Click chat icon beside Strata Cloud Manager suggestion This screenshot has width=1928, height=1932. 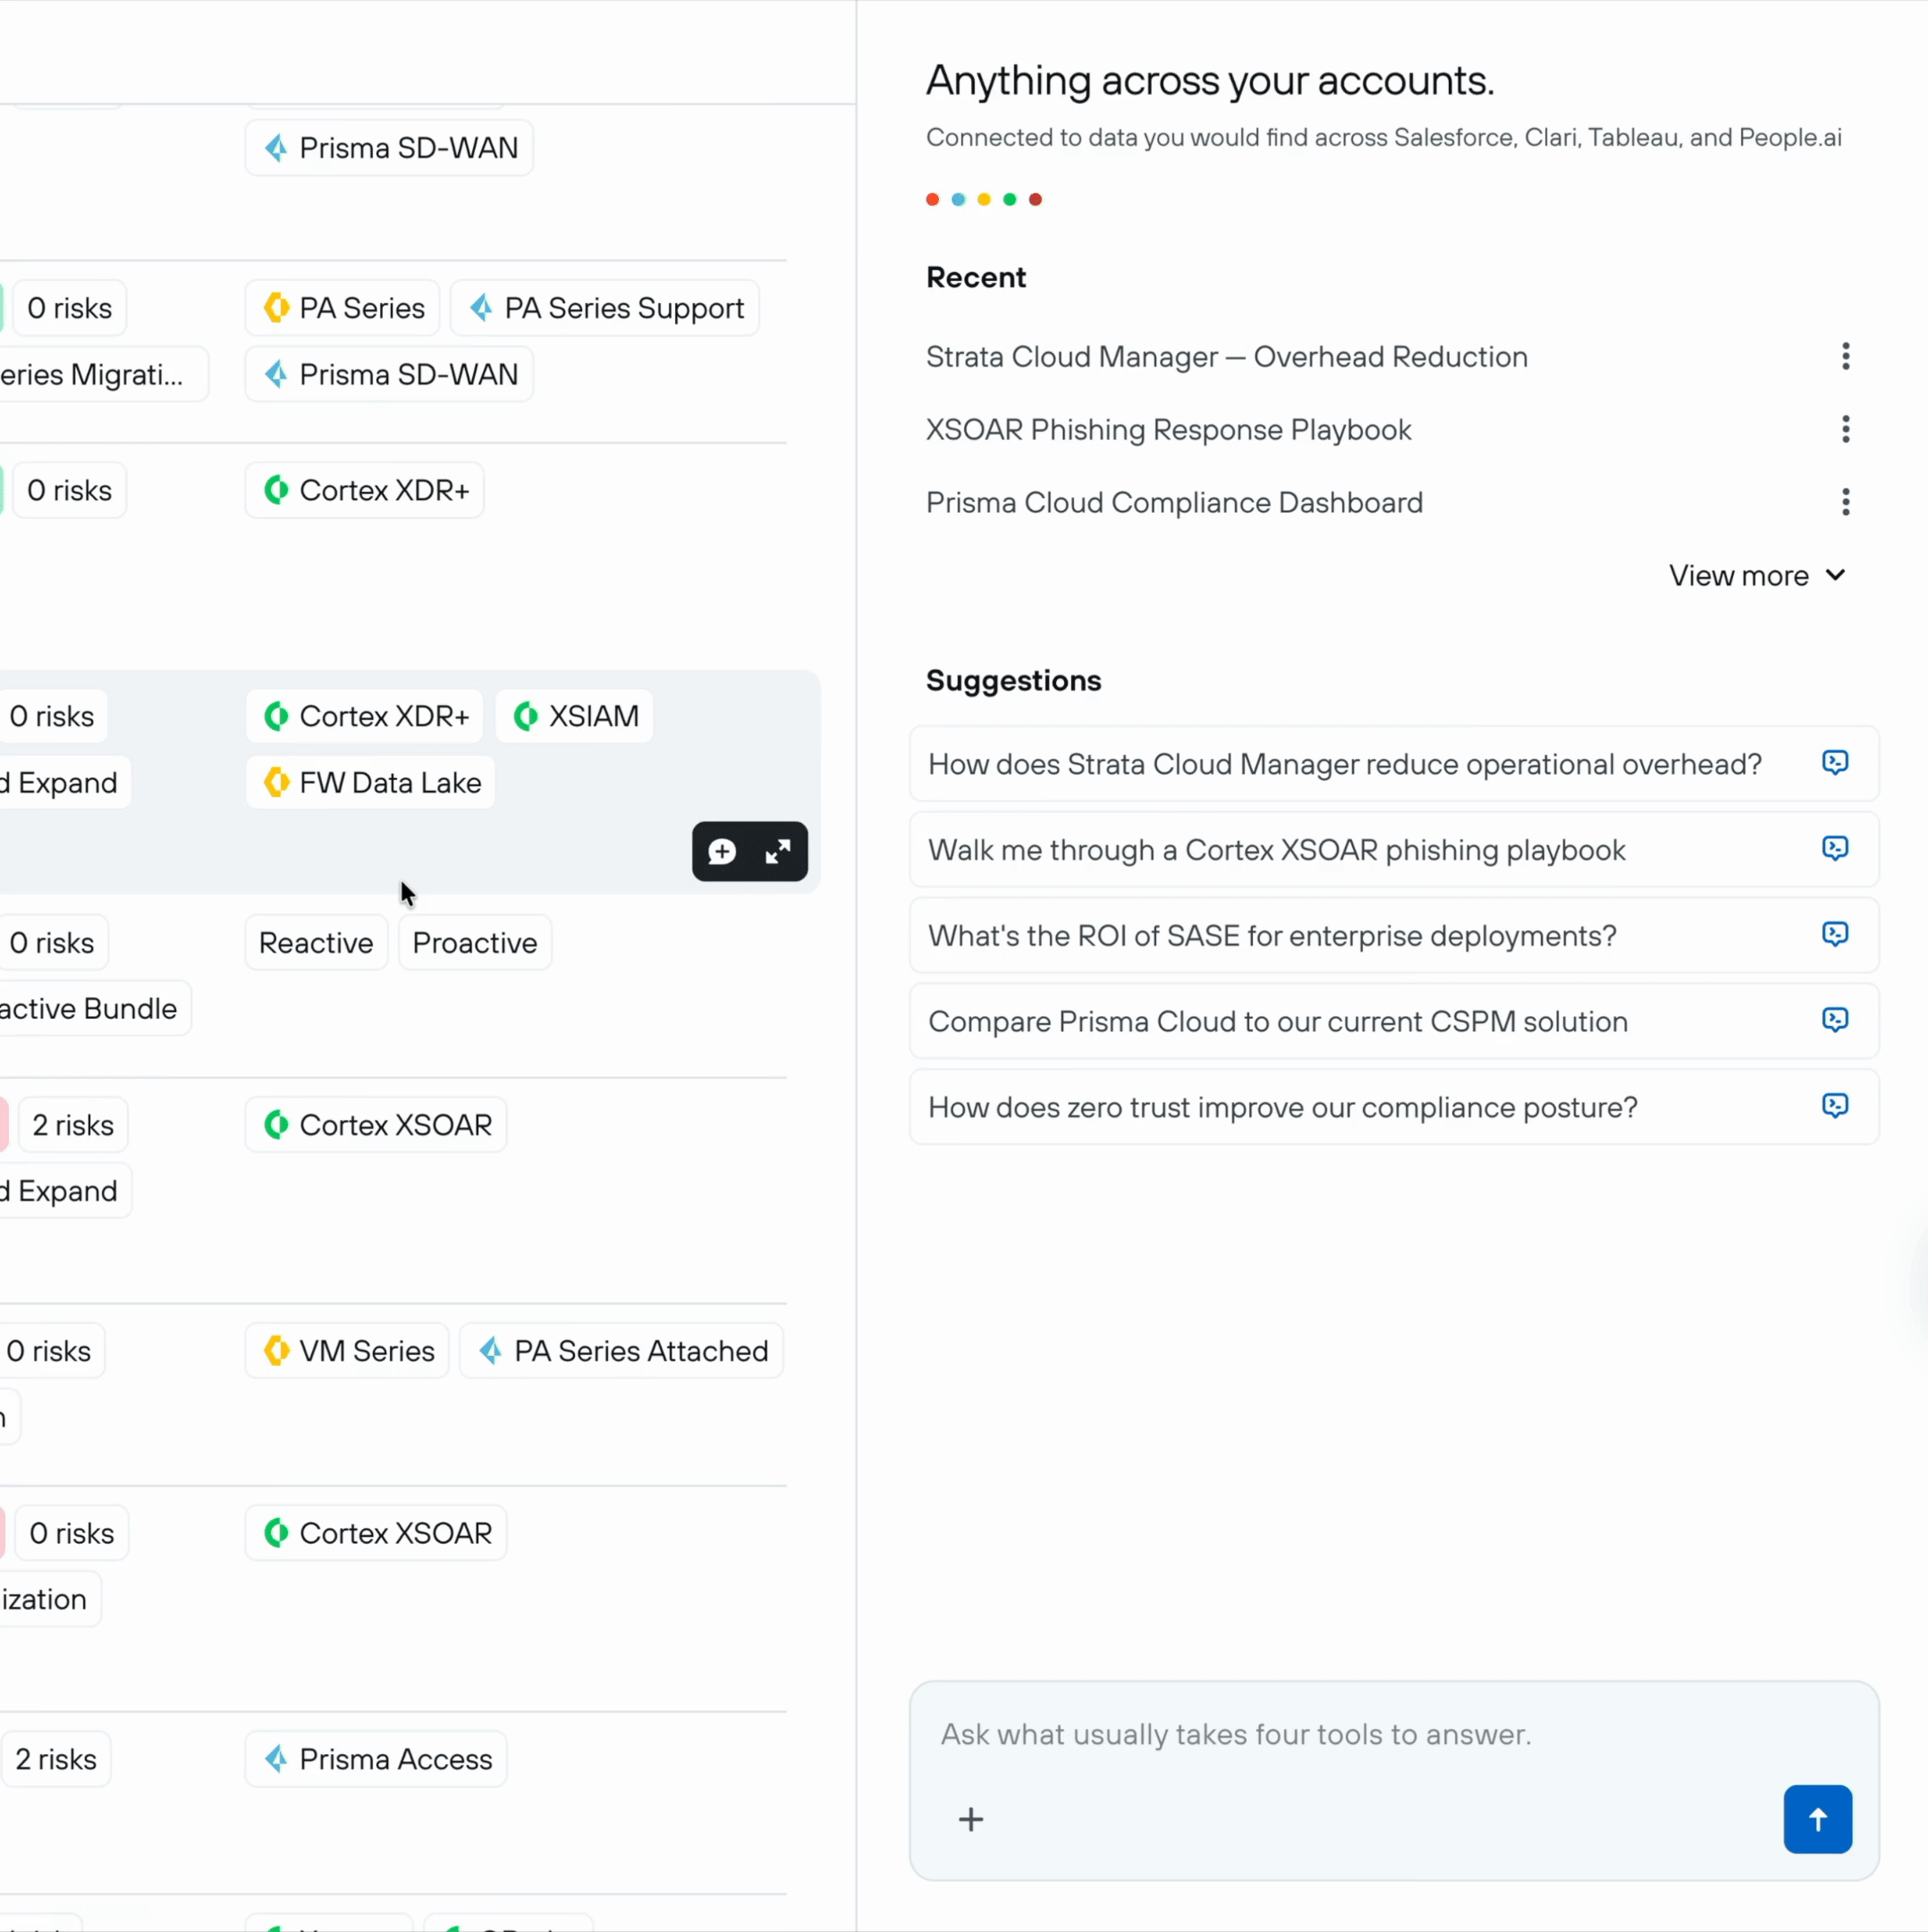coord(1834,763)
